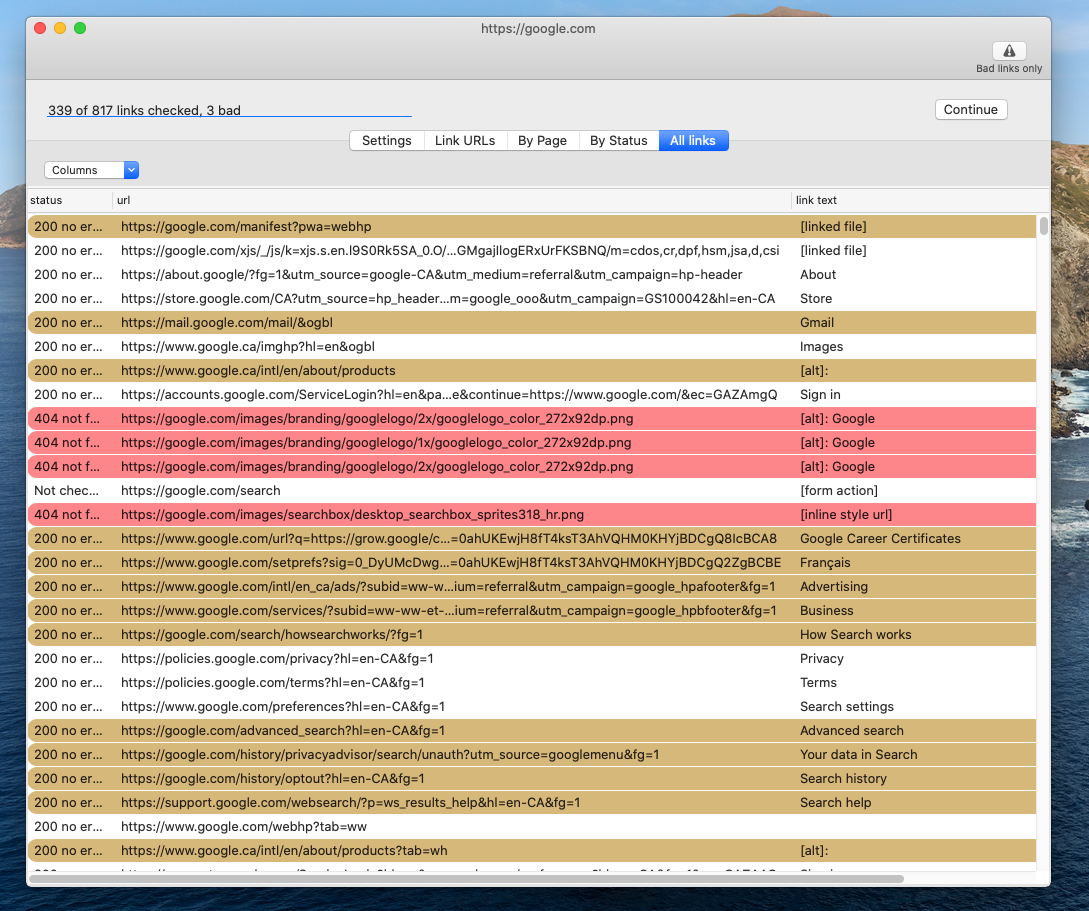Click the 200 status of the Français row
This screenshot has height=911, width=1089.
[68, 562]
